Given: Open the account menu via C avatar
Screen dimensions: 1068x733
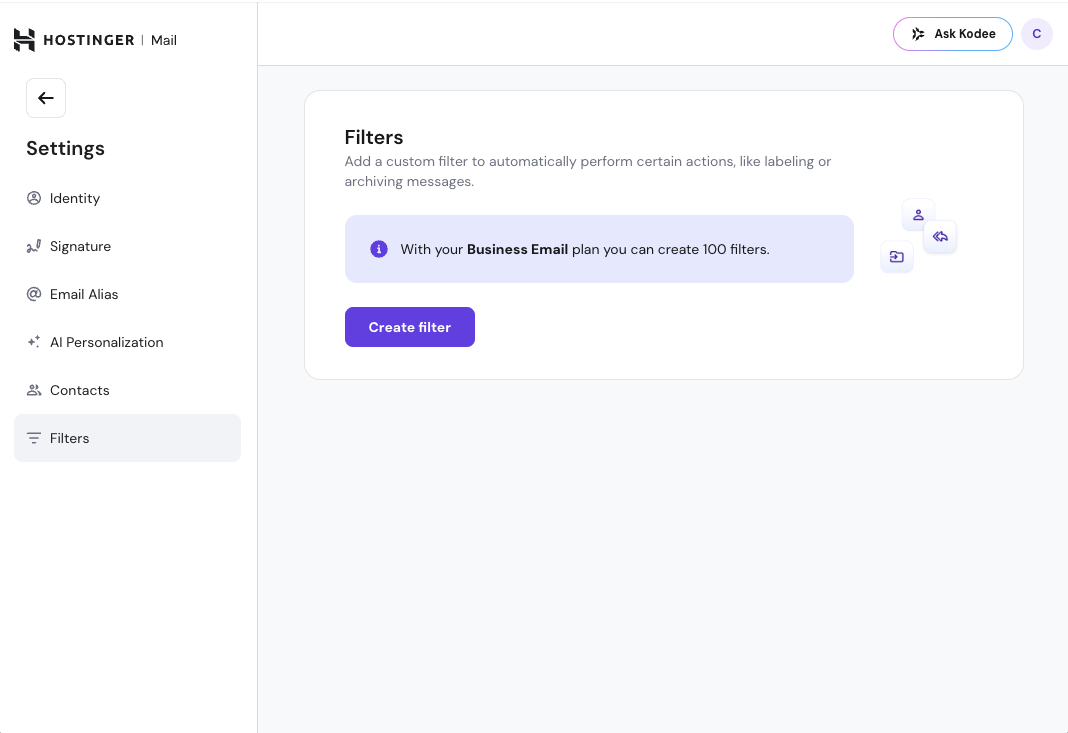Looking at the screenshot, I should pyautogui.click(x=1036, y=34).
